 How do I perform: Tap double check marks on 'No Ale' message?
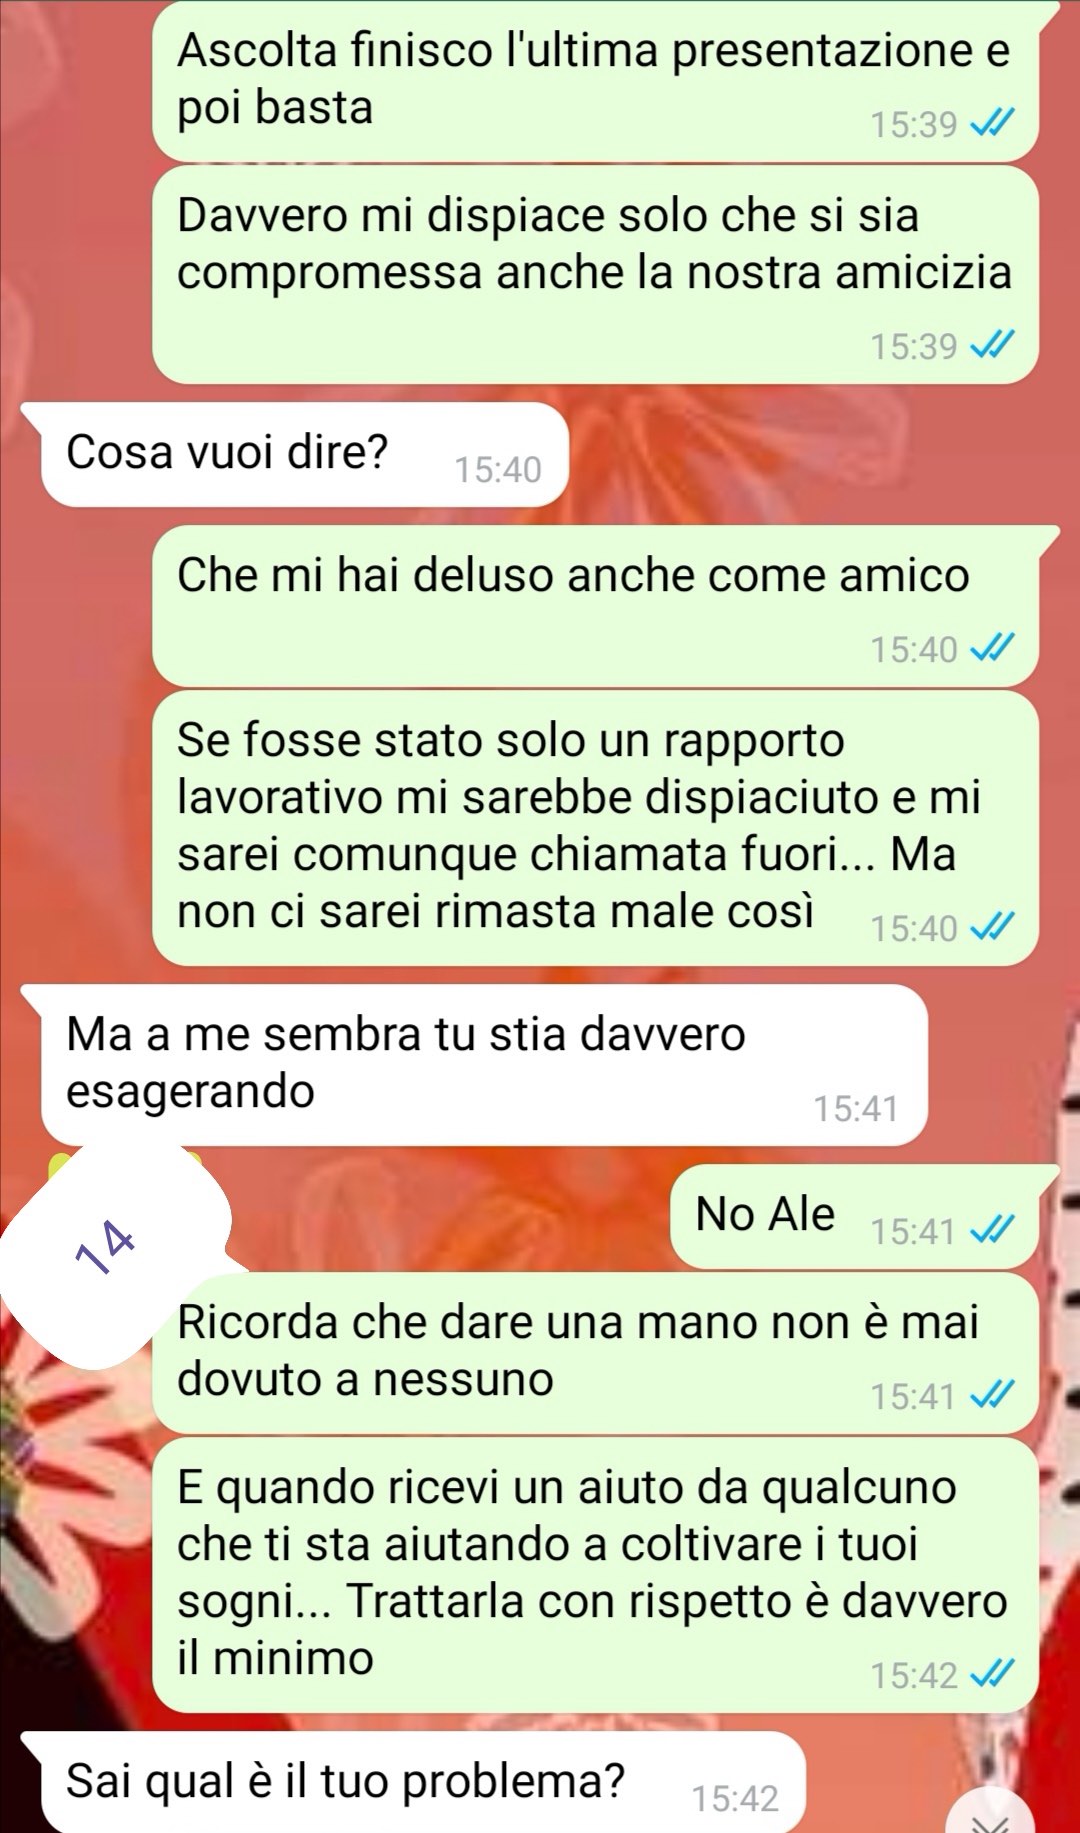(x=993, y=1231)
